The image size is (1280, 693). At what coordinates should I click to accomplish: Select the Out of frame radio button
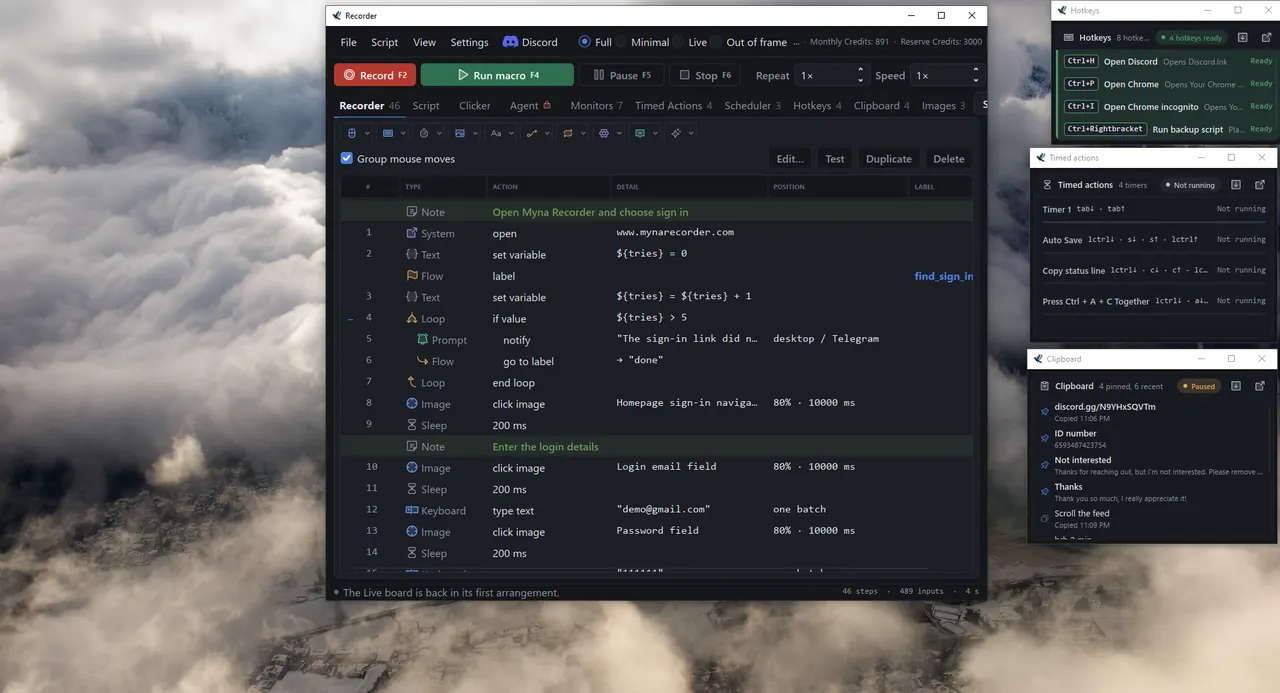[716, 42]
